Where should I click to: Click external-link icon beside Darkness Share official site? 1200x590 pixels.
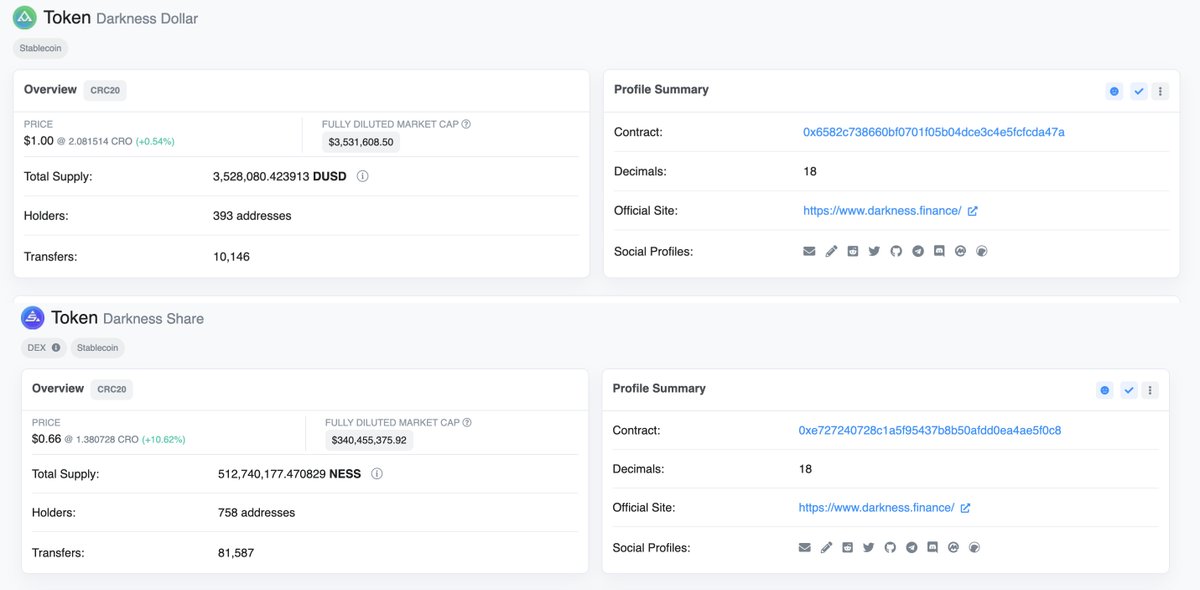pos(965,508)
